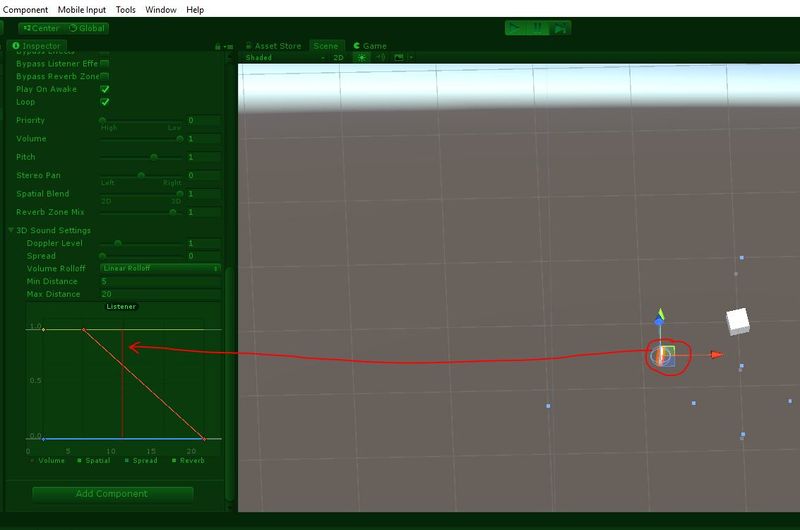Toggle the Center pivot mode button
The image size is (800, 530).
41,28
